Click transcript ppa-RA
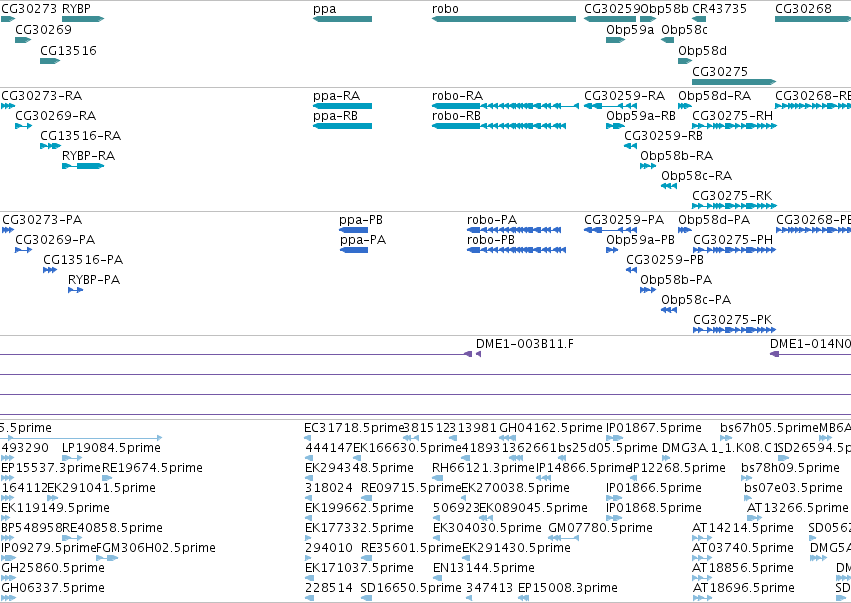The image size is (851, 603). [x=342, y=106]
